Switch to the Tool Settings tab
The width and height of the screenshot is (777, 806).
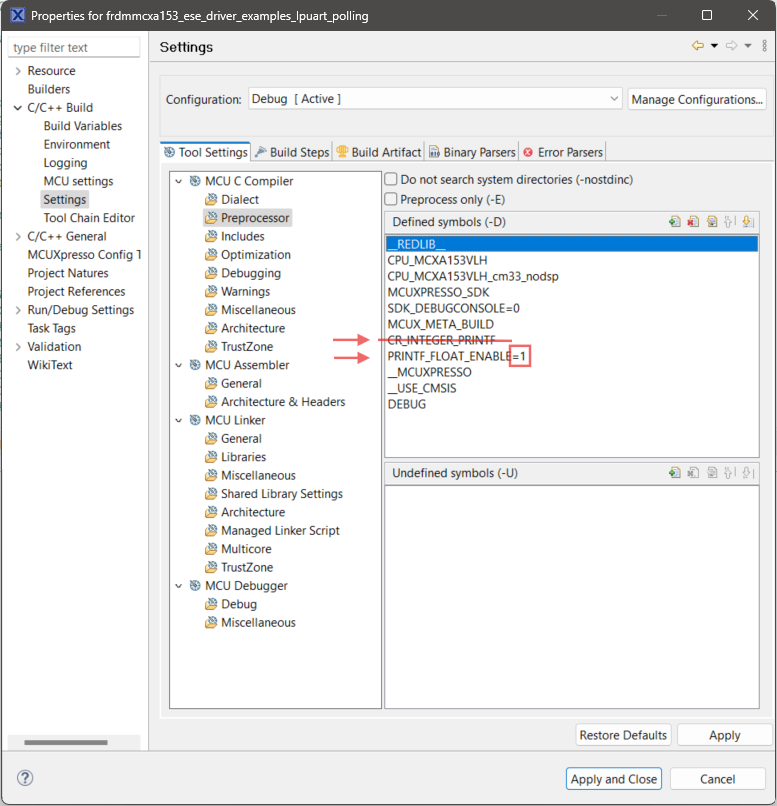coord(206,152)
